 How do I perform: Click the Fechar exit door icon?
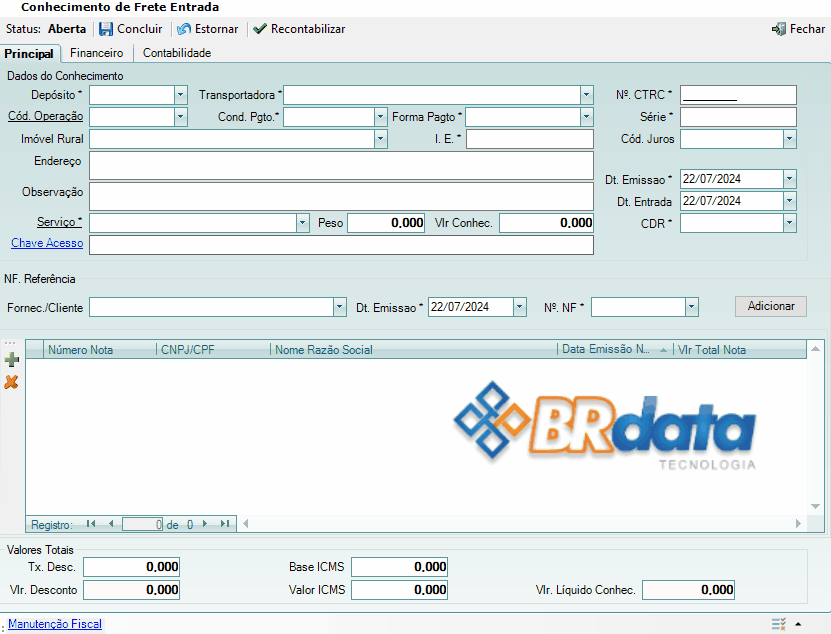pos(779,29)
